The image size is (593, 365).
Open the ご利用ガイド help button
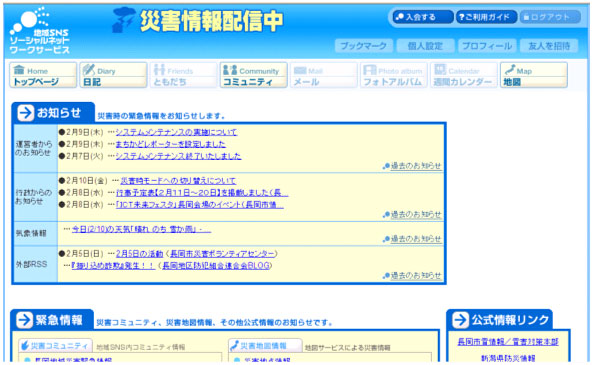coord(486,17)
